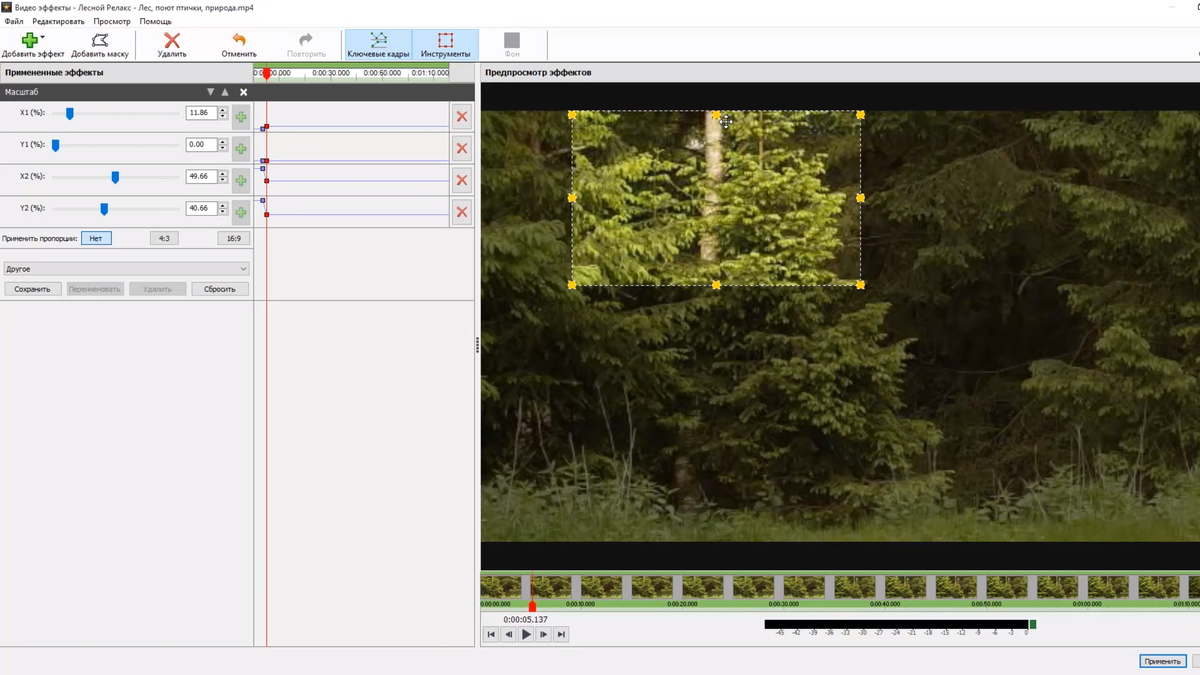Screen dimensions: 1200x675
Task: Open the 'Другое' preset dropdown
Action: click(126, 269)
